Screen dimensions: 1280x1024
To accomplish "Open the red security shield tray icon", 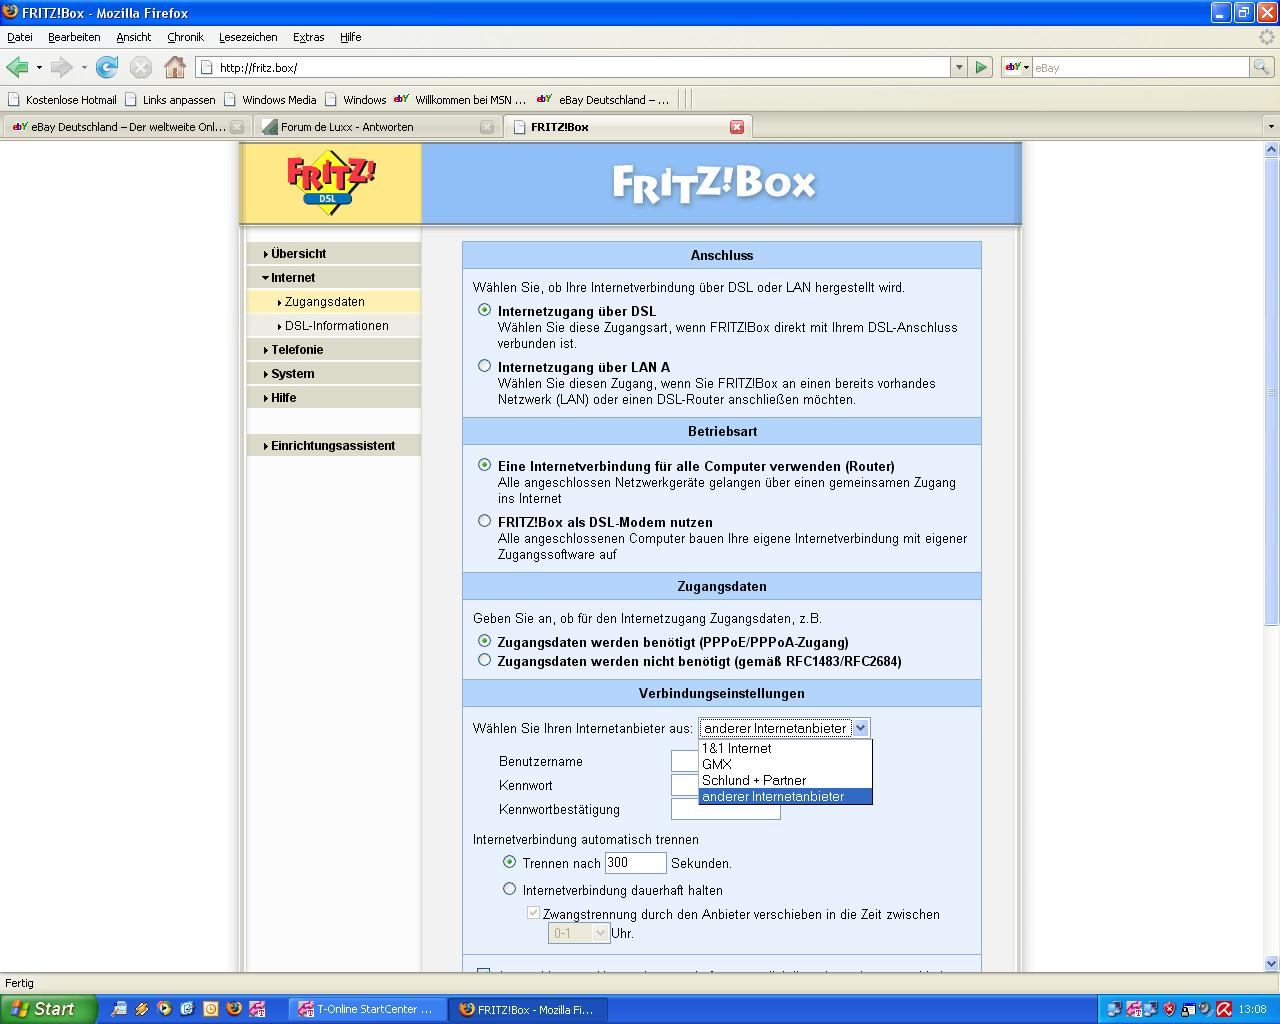I will (x=1169, y=1009).
